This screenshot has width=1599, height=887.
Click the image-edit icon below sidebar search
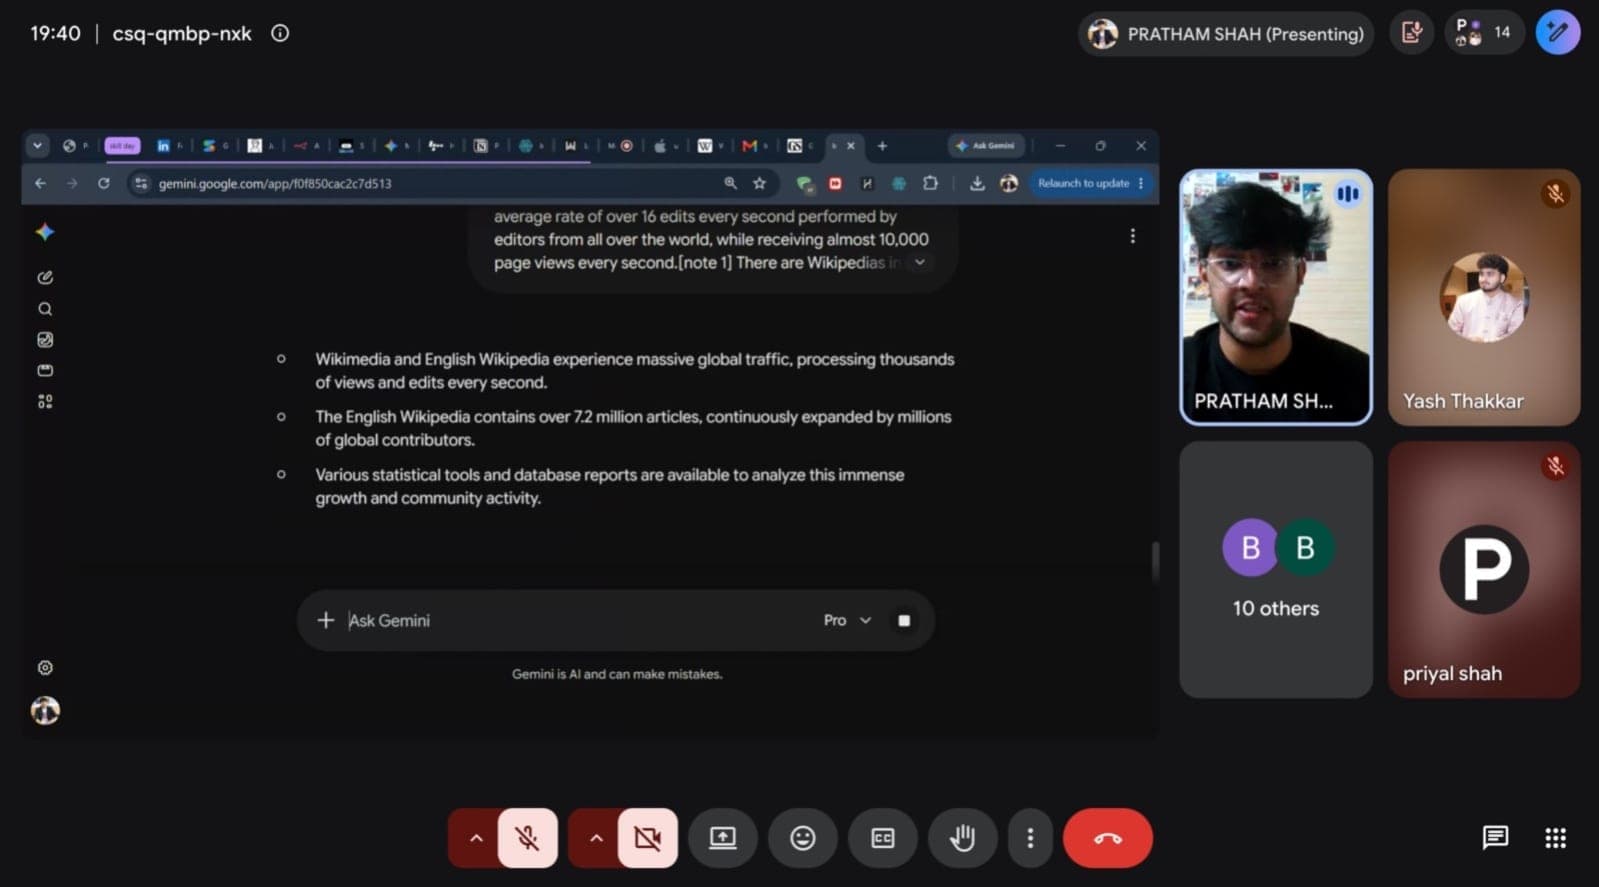(x=45, y=340)
